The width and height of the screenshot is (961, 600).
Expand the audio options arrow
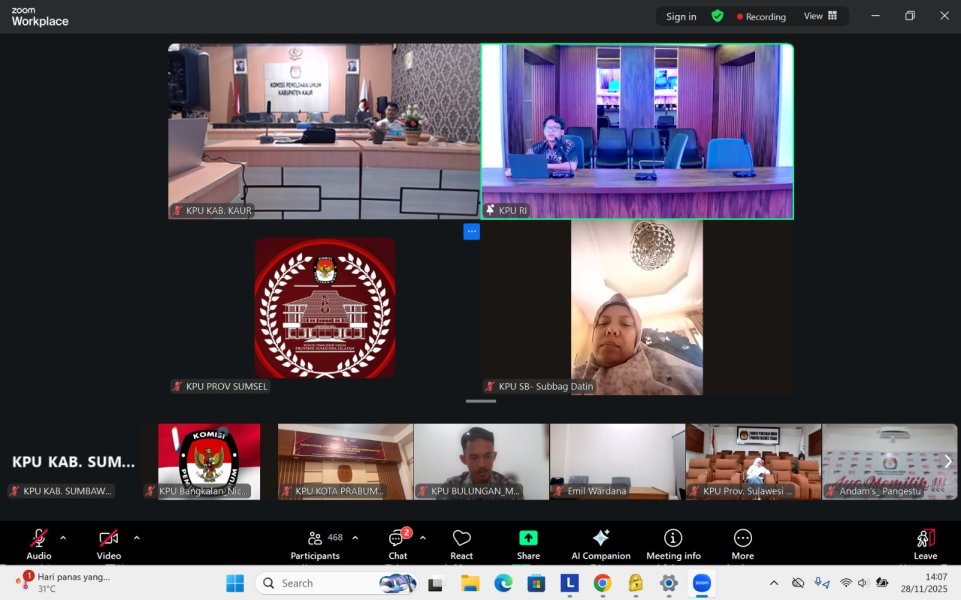tap(63, 538)
